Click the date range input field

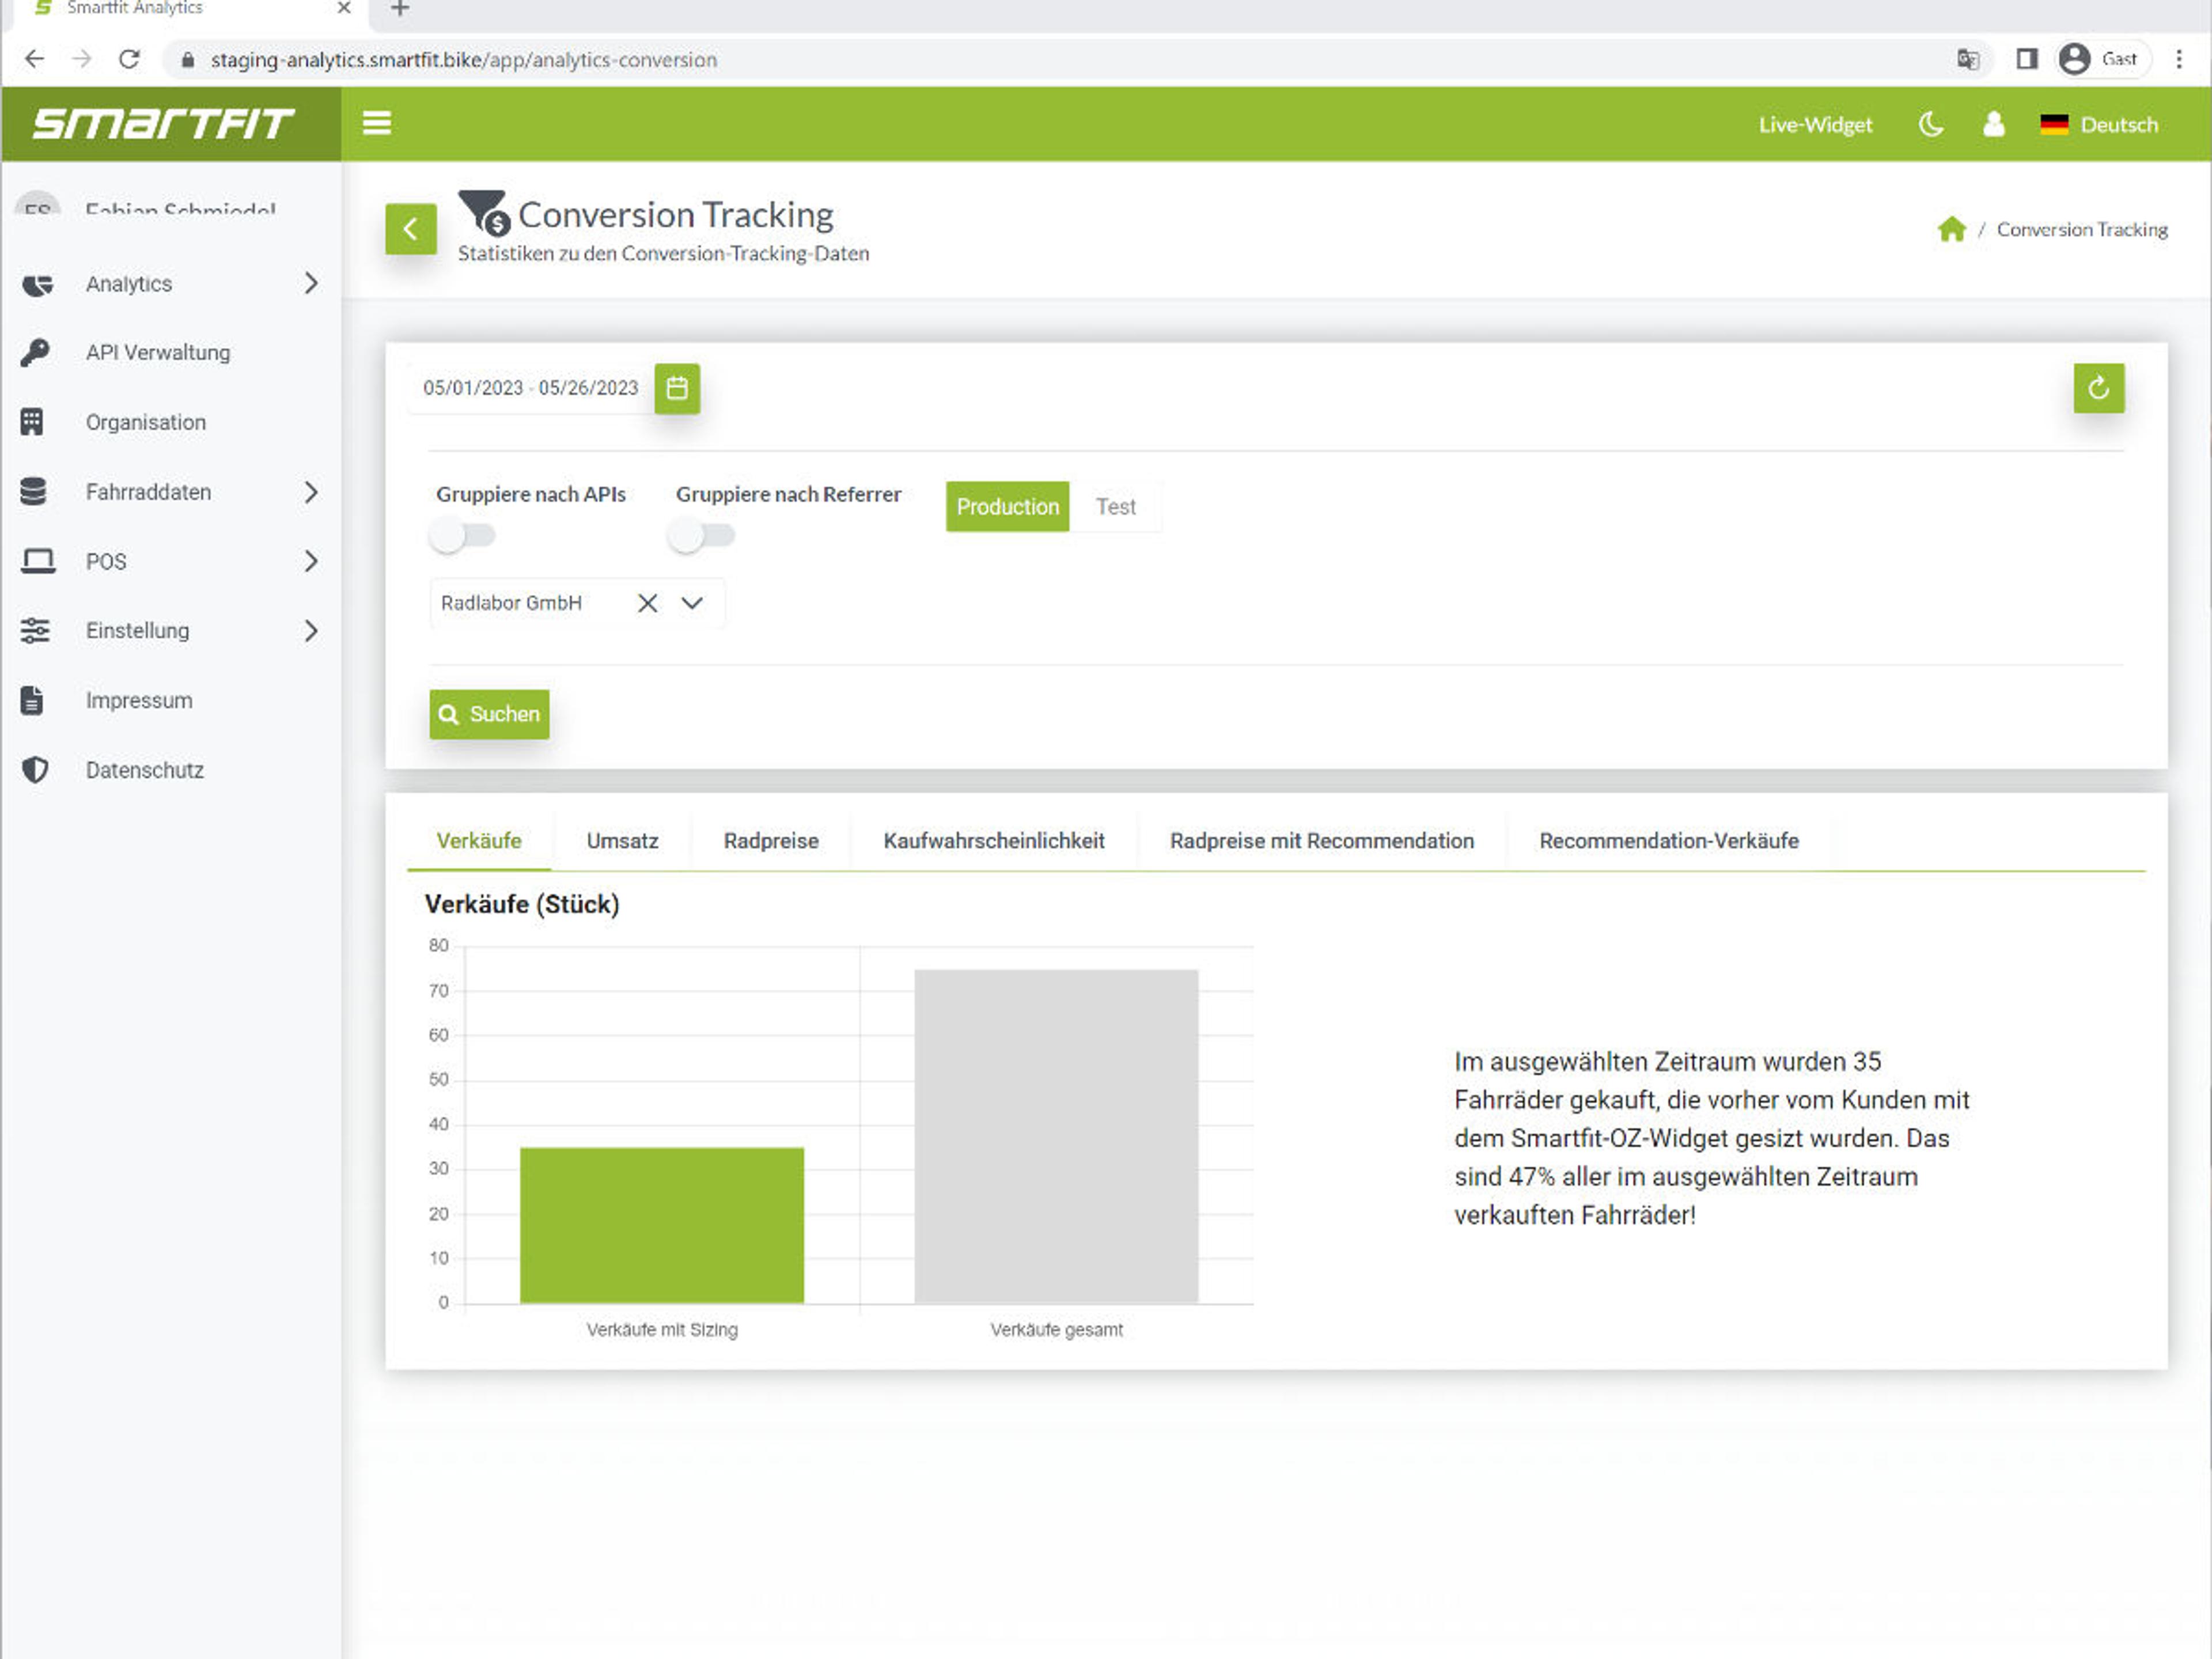[x=530, y=388]
